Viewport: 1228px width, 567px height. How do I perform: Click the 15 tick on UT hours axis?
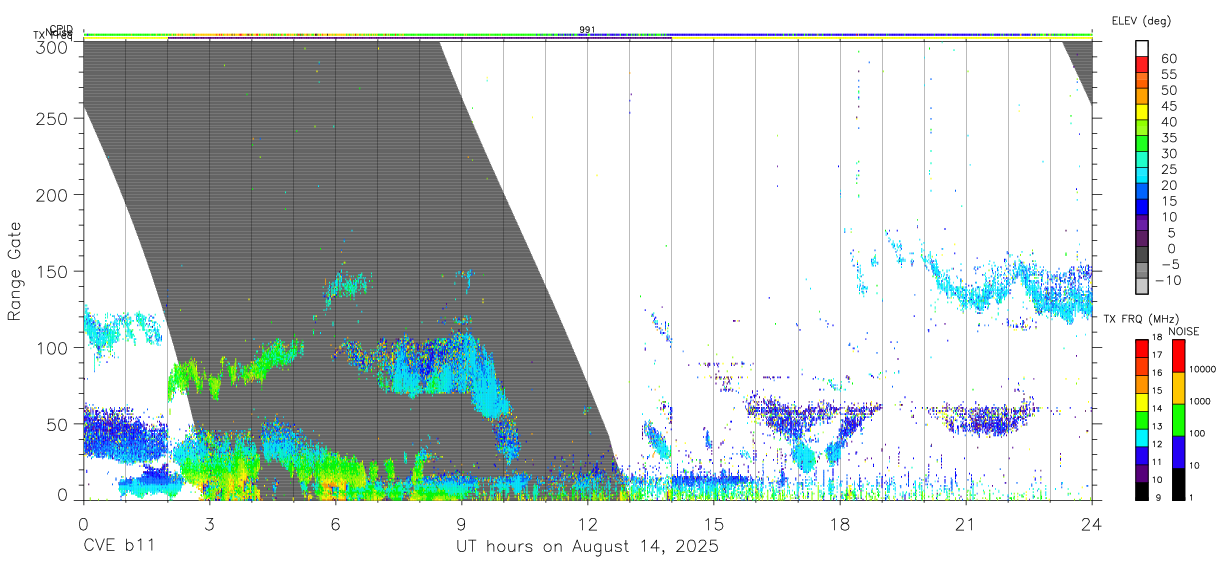[713, 524]
